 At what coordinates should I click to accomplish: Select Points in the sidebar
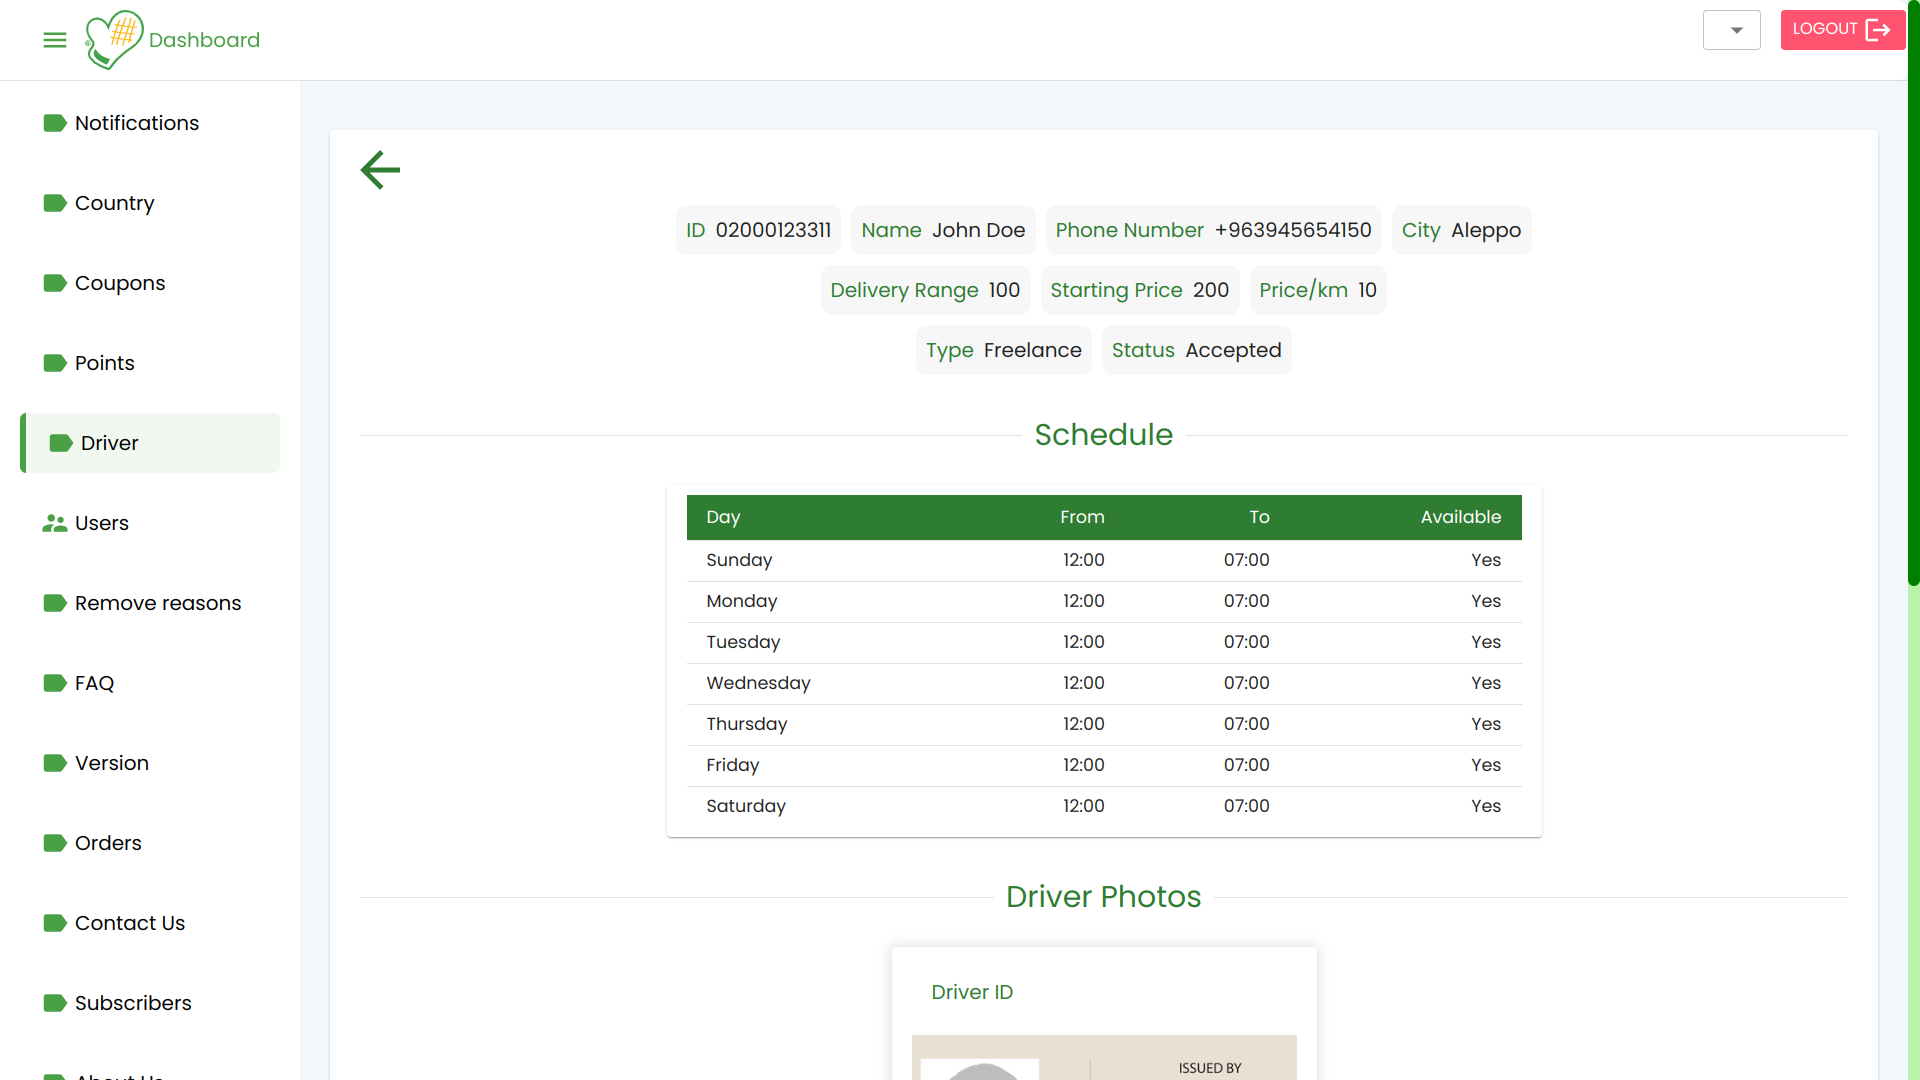150,363
